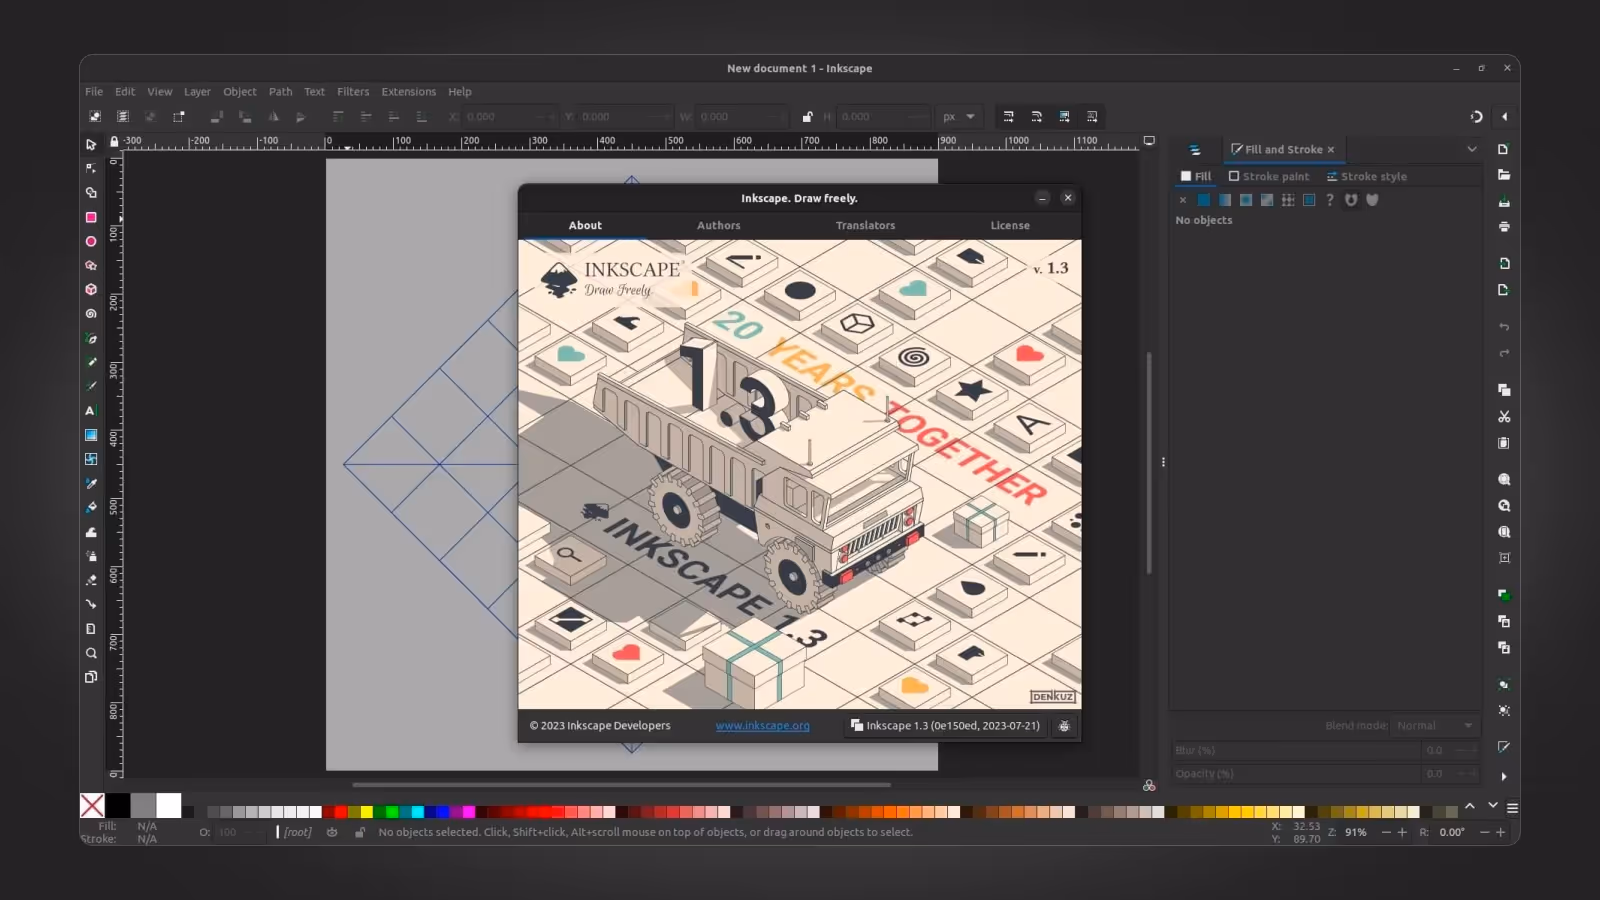Viewport: 1600px width, 900px height.
Task: Open the Stroke paint tab
Action: pyautogui.click(x=1269, y=177)
